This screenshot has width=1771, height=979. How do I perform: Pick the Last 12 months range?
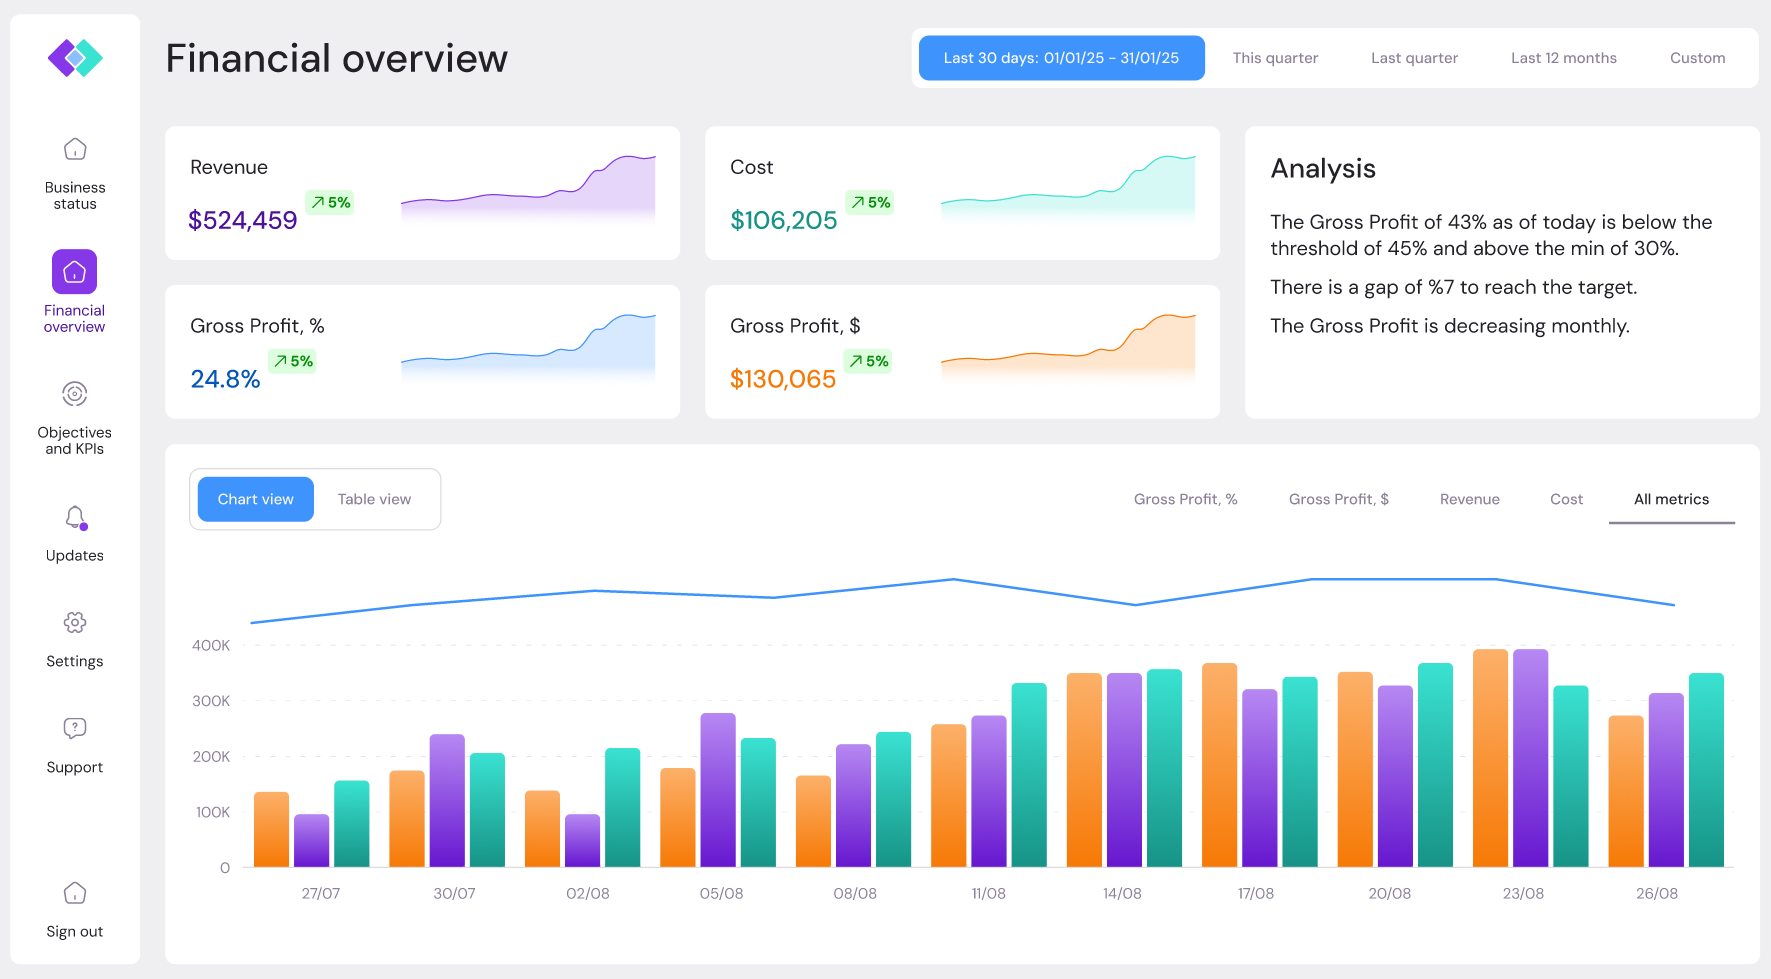[x=1563, y=58]
